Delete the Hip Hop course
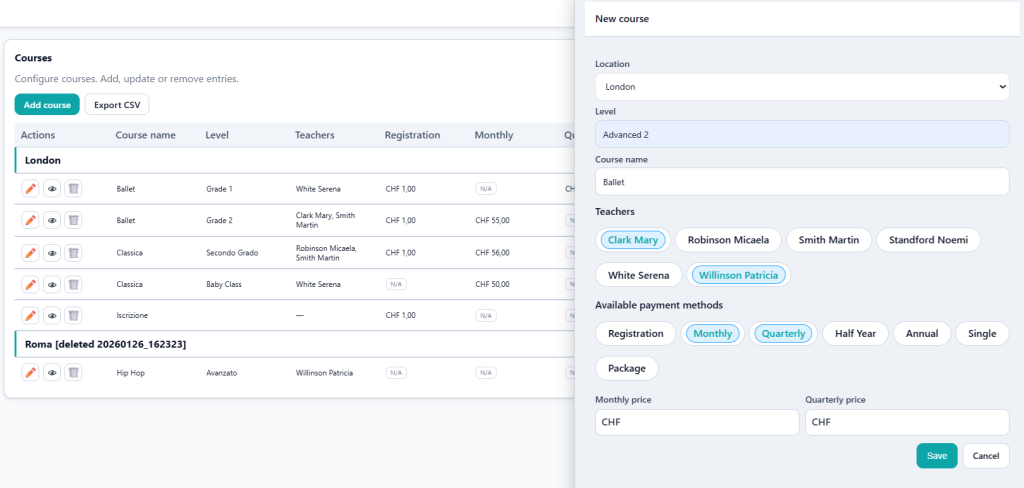The height and width of the screenshot is (488, 1024). pos(73,372)
